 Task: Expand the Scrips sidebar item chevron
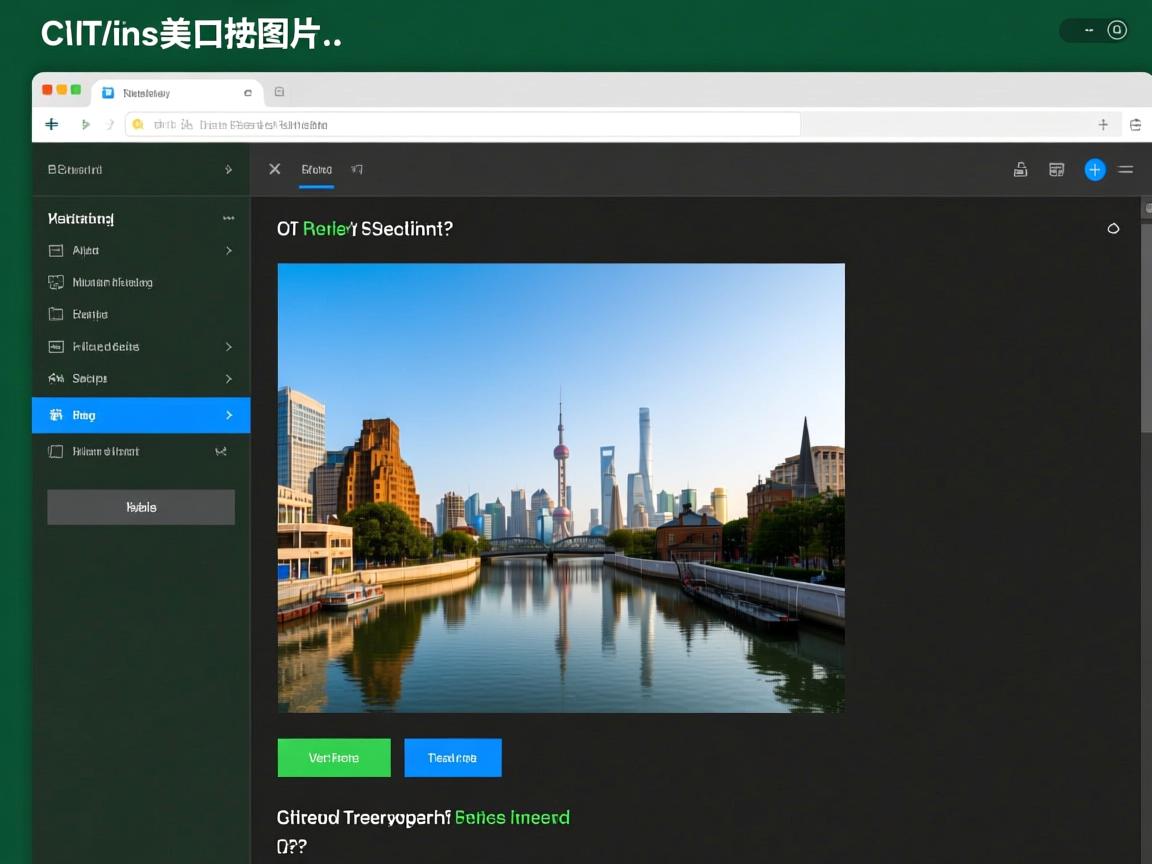coord(229,379)
